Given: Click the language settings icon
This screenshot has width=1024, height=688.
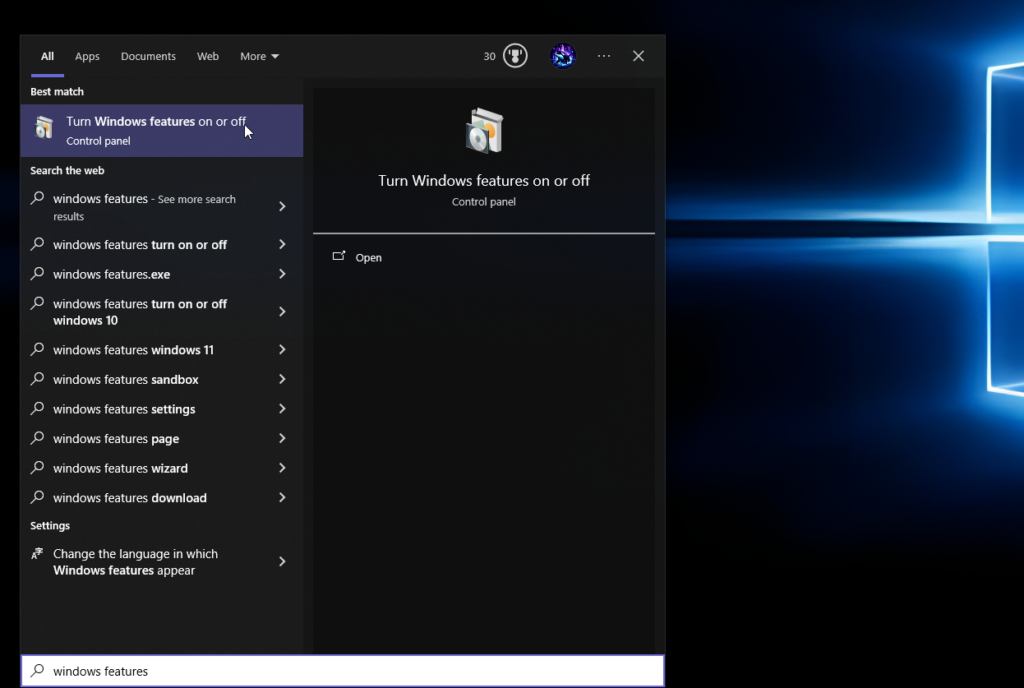Looking at the screenshot, I should pos(37,554).
